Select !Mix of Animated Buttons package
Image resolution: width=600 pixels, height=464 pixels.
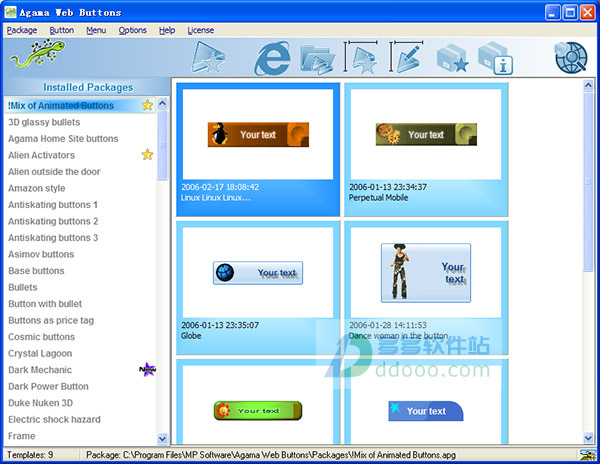point(80,105)
